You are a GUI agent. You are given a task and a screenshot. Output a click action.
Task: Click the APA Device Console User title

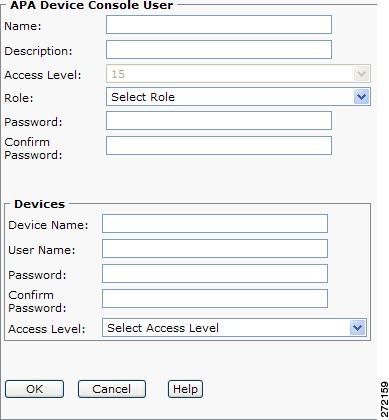click(x=92, y=5)
